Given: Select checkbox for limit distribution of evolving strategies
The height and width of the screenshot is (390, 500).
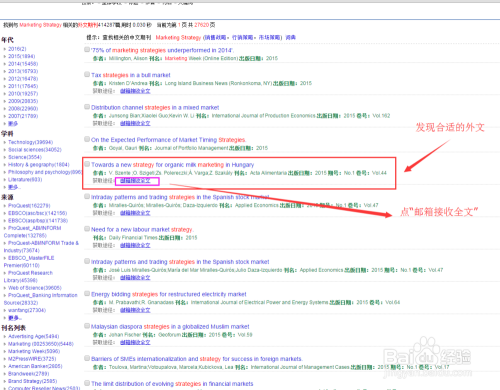Looking at the screenshot, I should pos(87,383).
